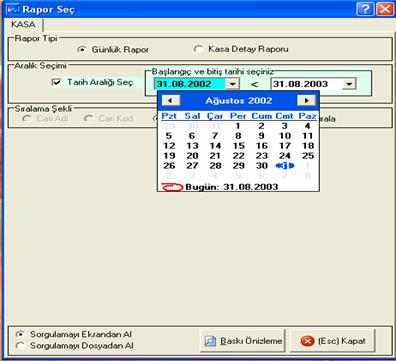This screenshot has height=361, width=396.
Task: Click the print preview icon on Baskı Önizleme
Action: (210, 341)
